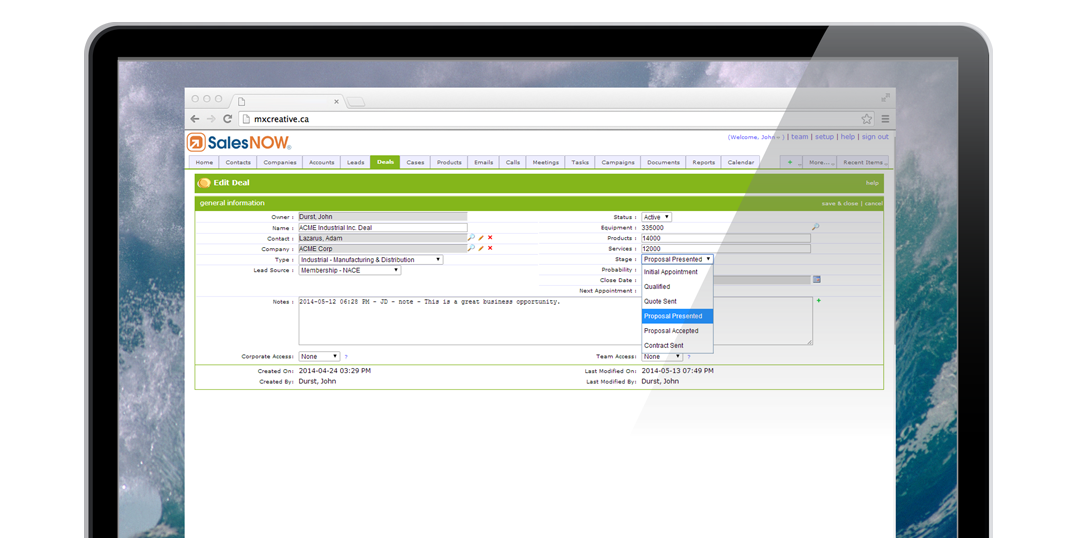The width and height of the screenshot is (1082, 539).
Task: Click the team link
Action: (x=799, y=137)
